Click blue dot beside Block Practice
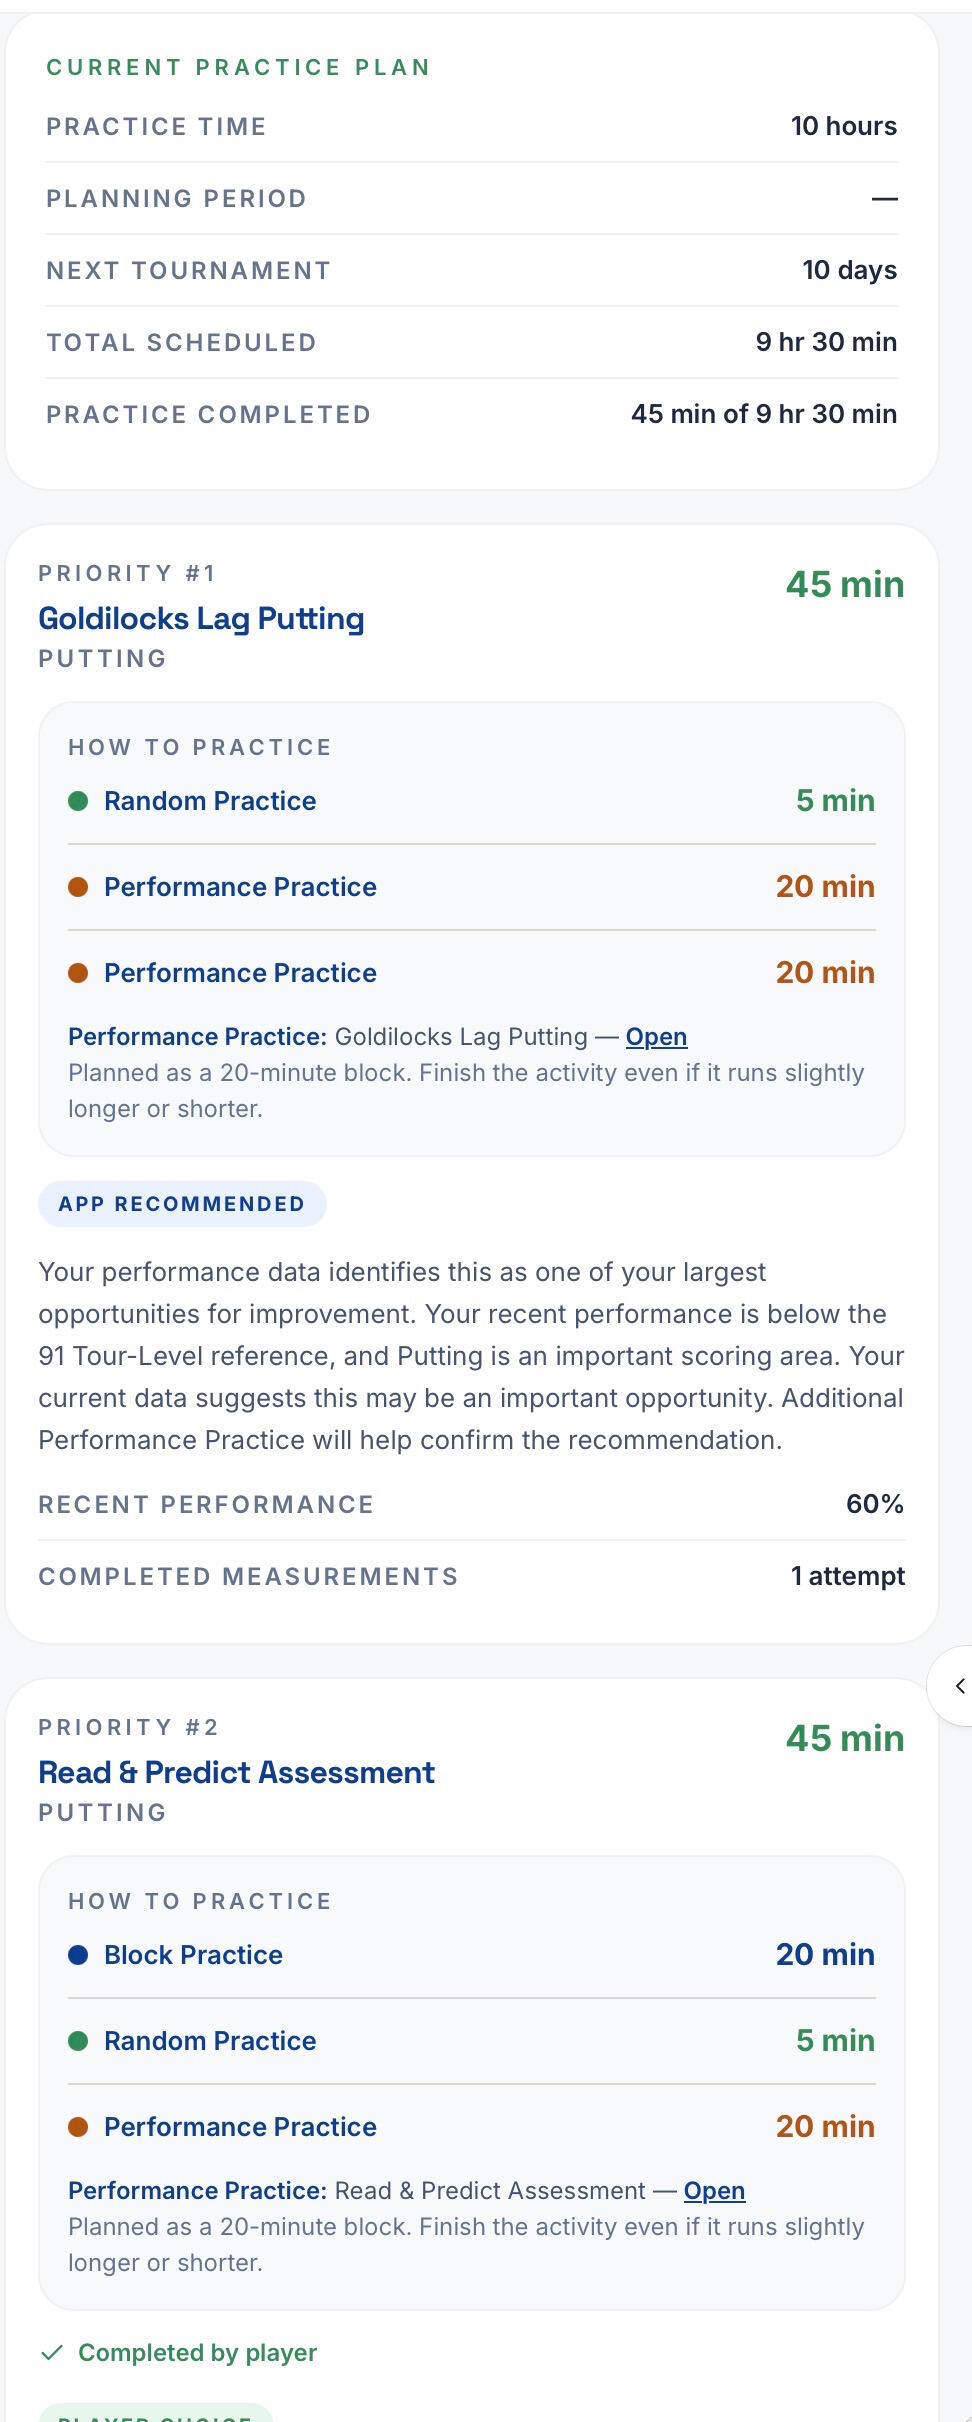Screen dimensions: 972x2422 [78, 1955]
